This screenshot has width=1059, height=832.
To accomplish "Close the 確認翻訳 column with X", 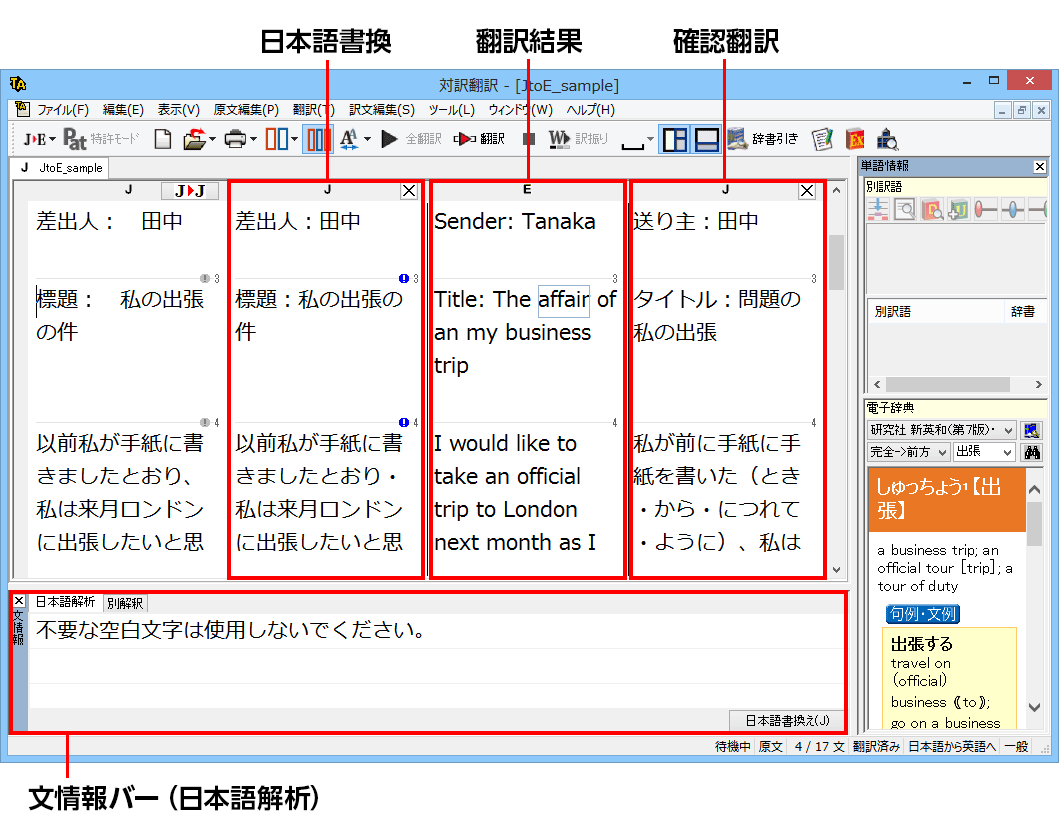I will coord(807,191).
